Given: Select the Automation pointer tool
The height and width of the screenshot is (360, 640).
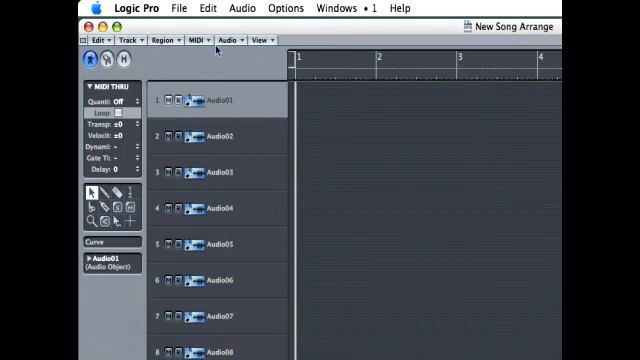Looking at the screenshot, I should pos(117,221).
